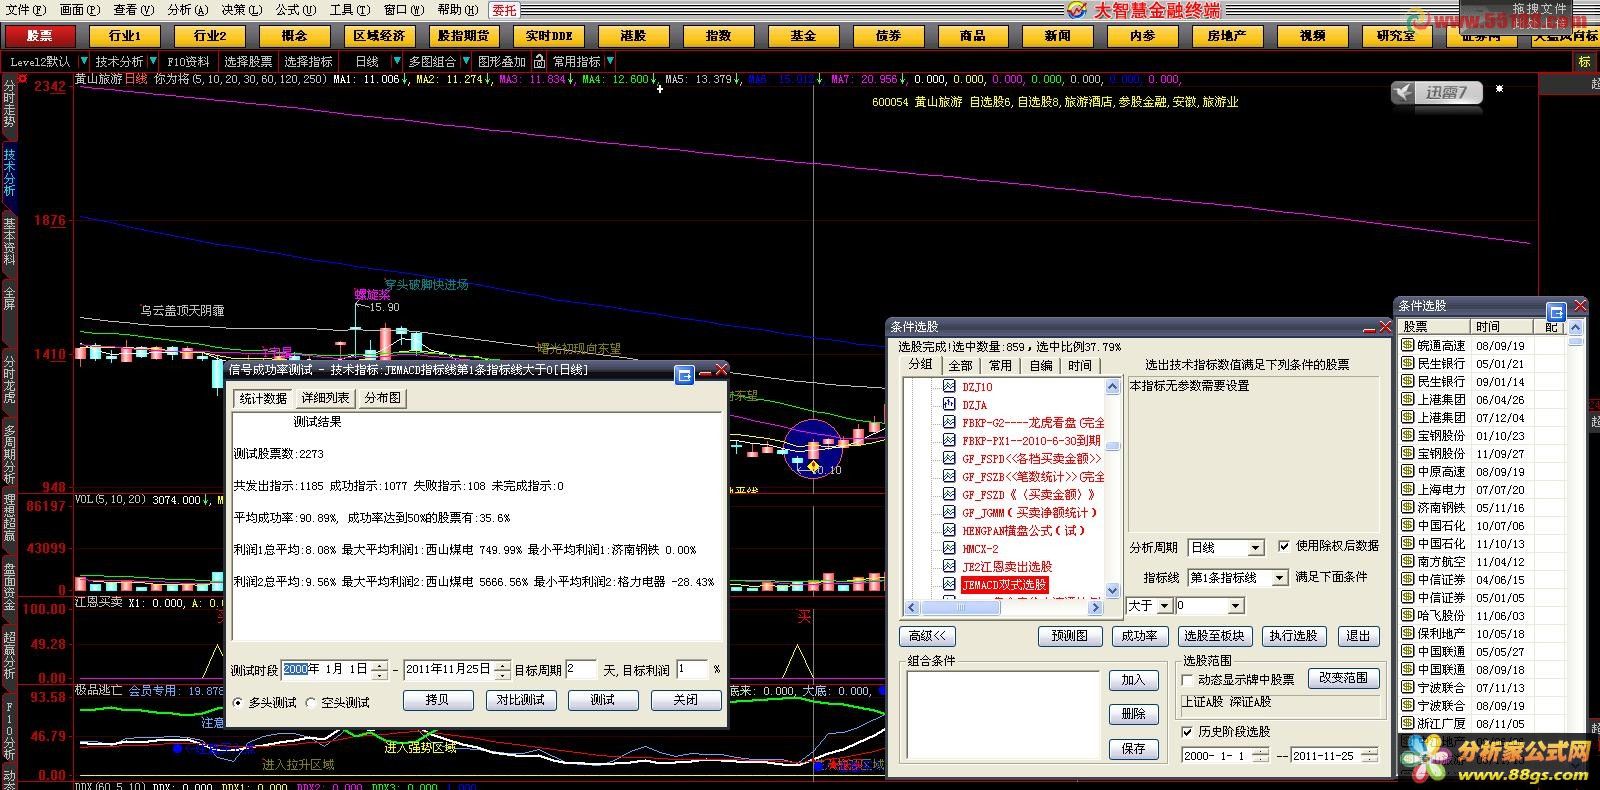The image size is (1600, 790).
Task: Click the 预测图 button
Action: click(x=1069, y=636)
